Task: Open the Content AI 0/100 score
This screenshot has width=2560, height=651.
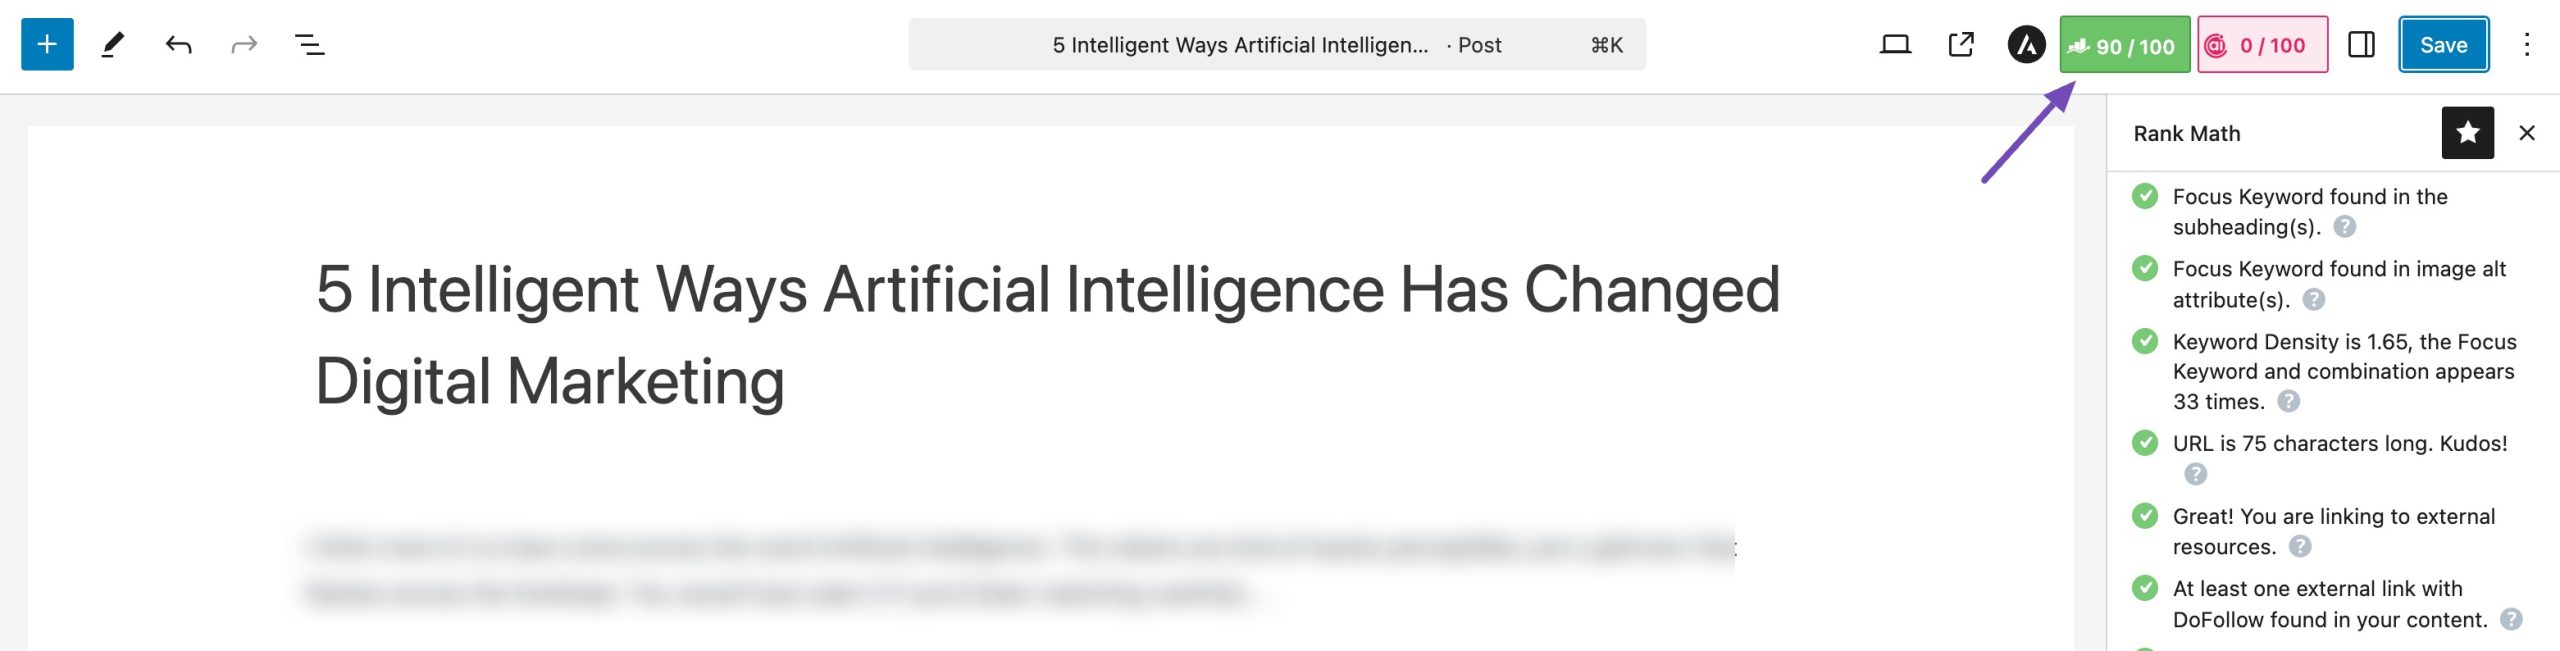Action: [2261, 45]
